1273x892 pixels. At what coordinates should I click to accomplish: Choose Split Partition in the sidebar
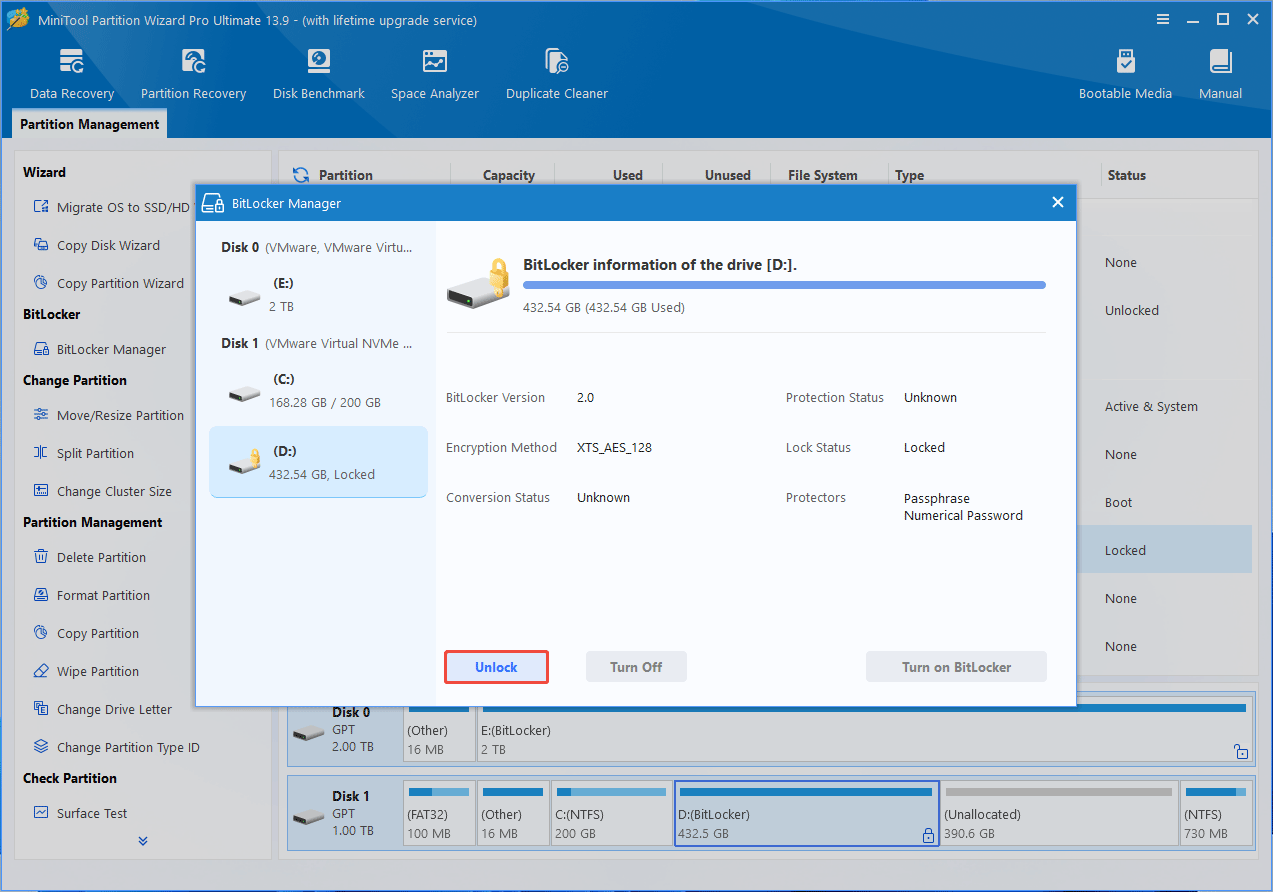[83, 453]
